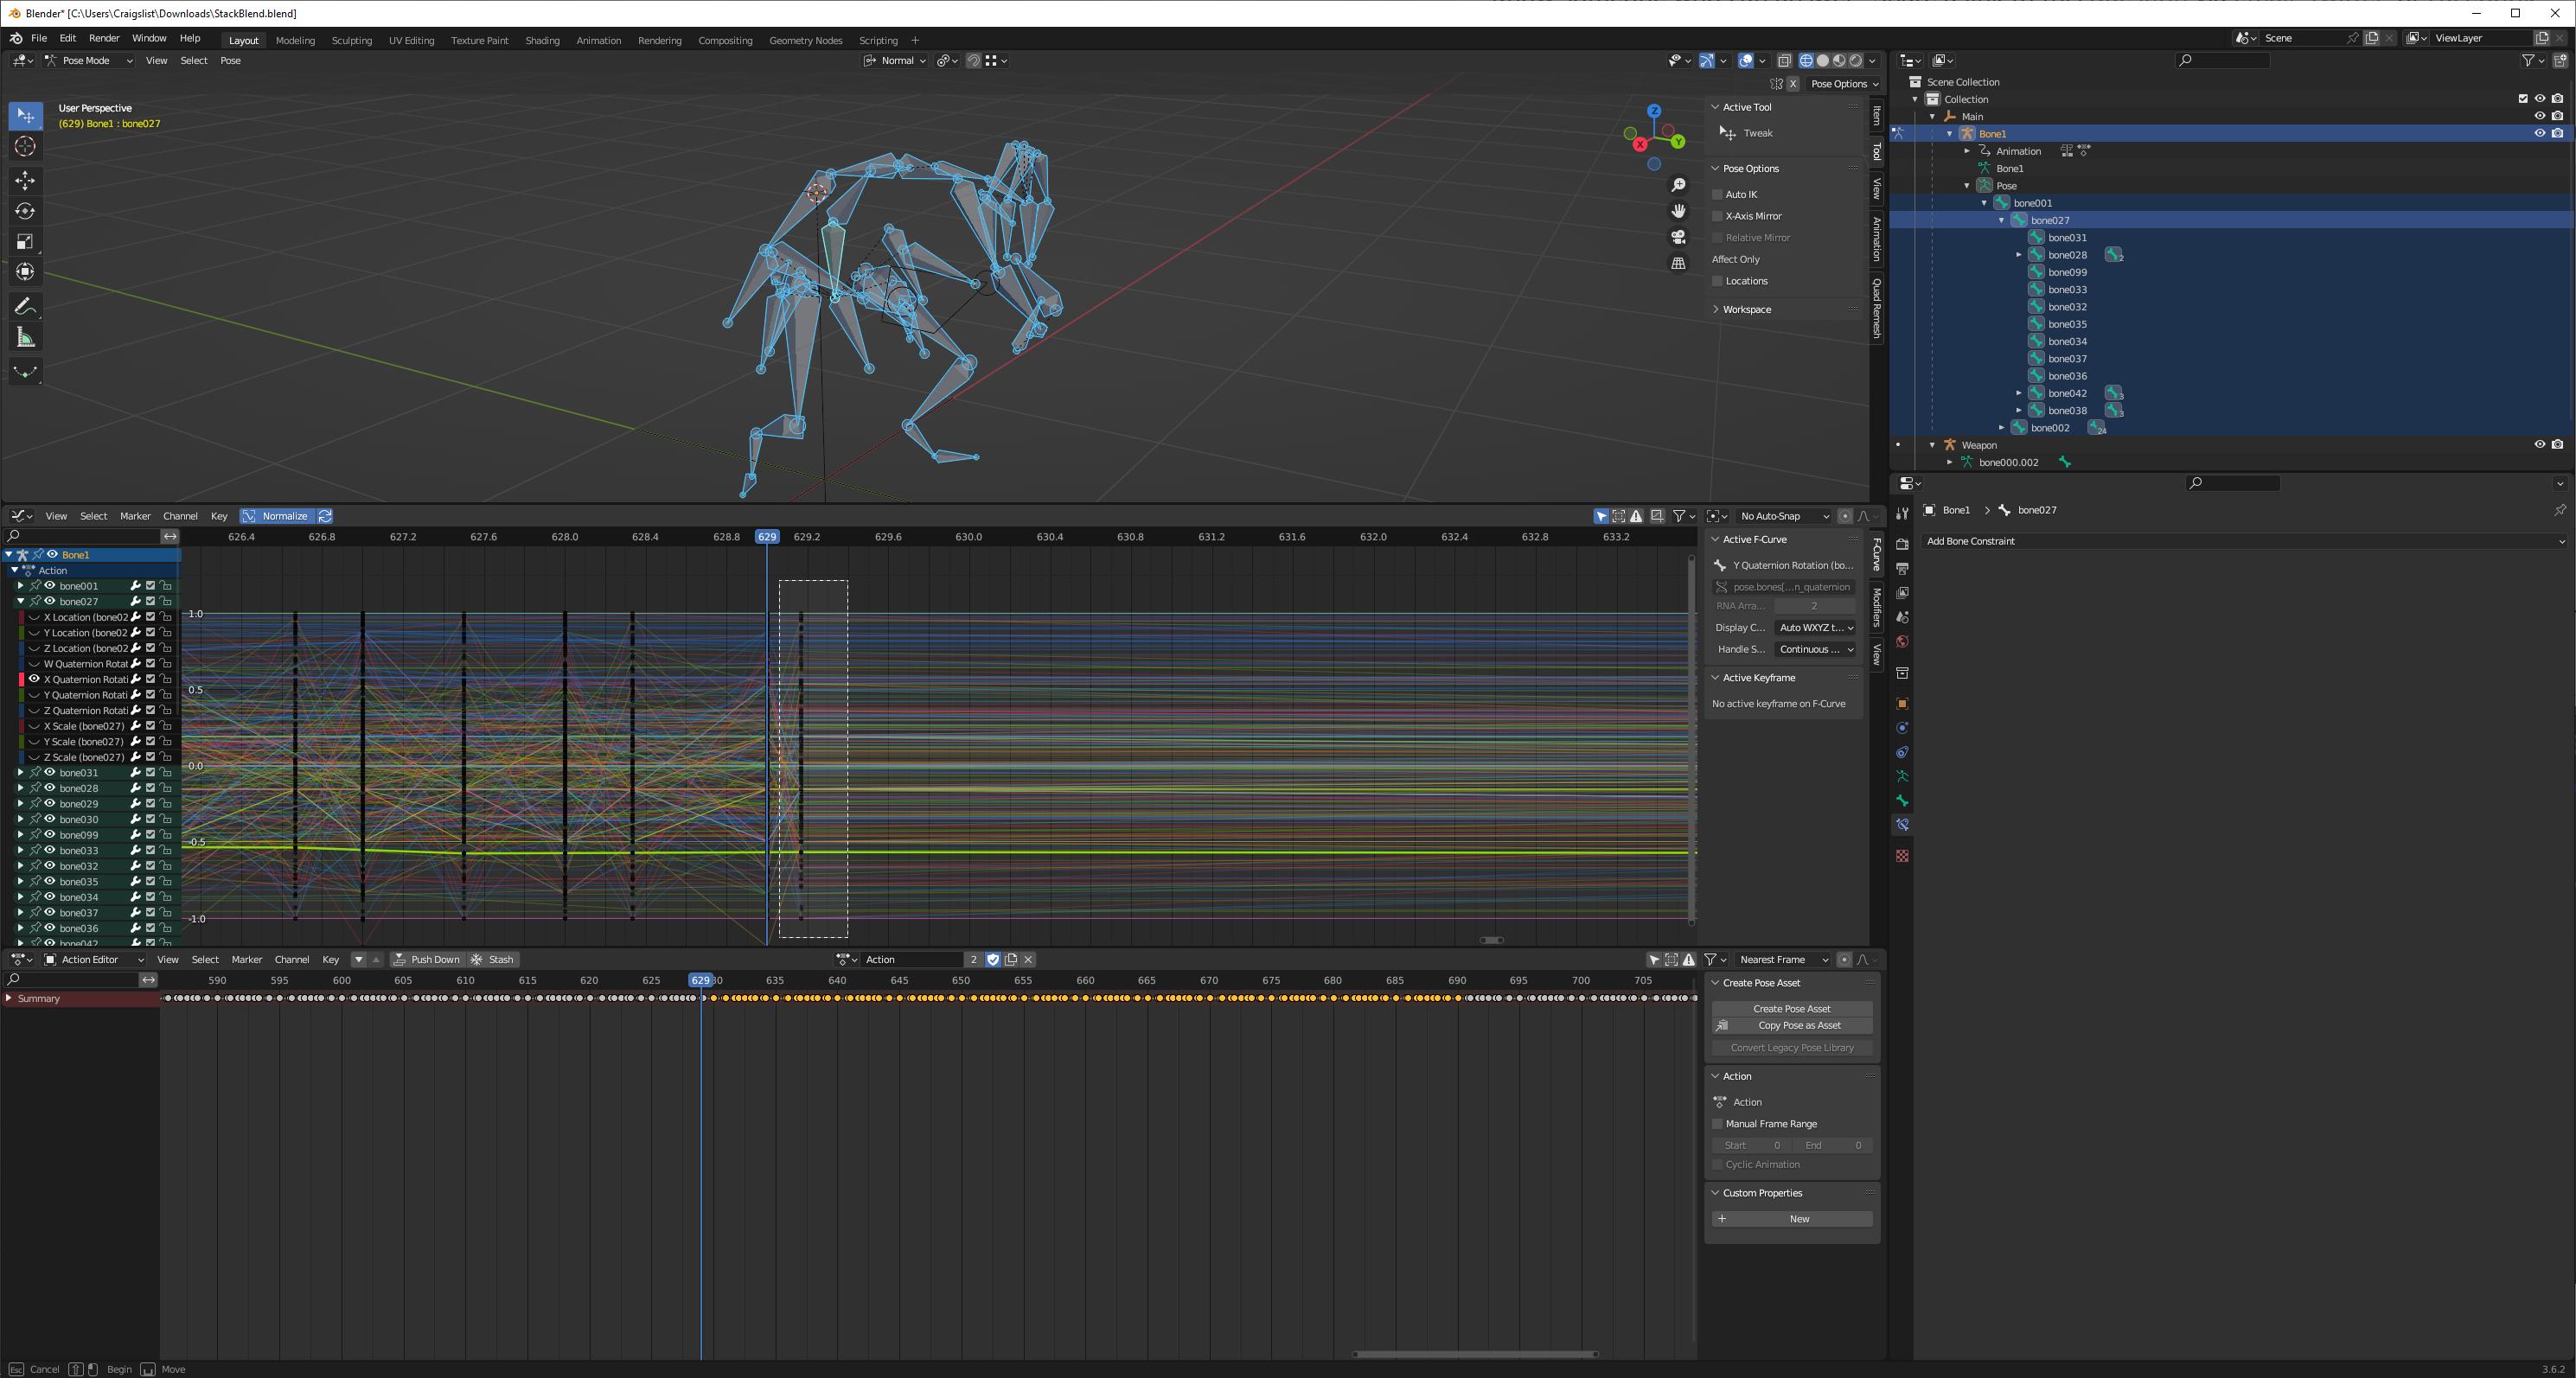Select the Cursor tool in viewport toolbar

coord(25,147)
